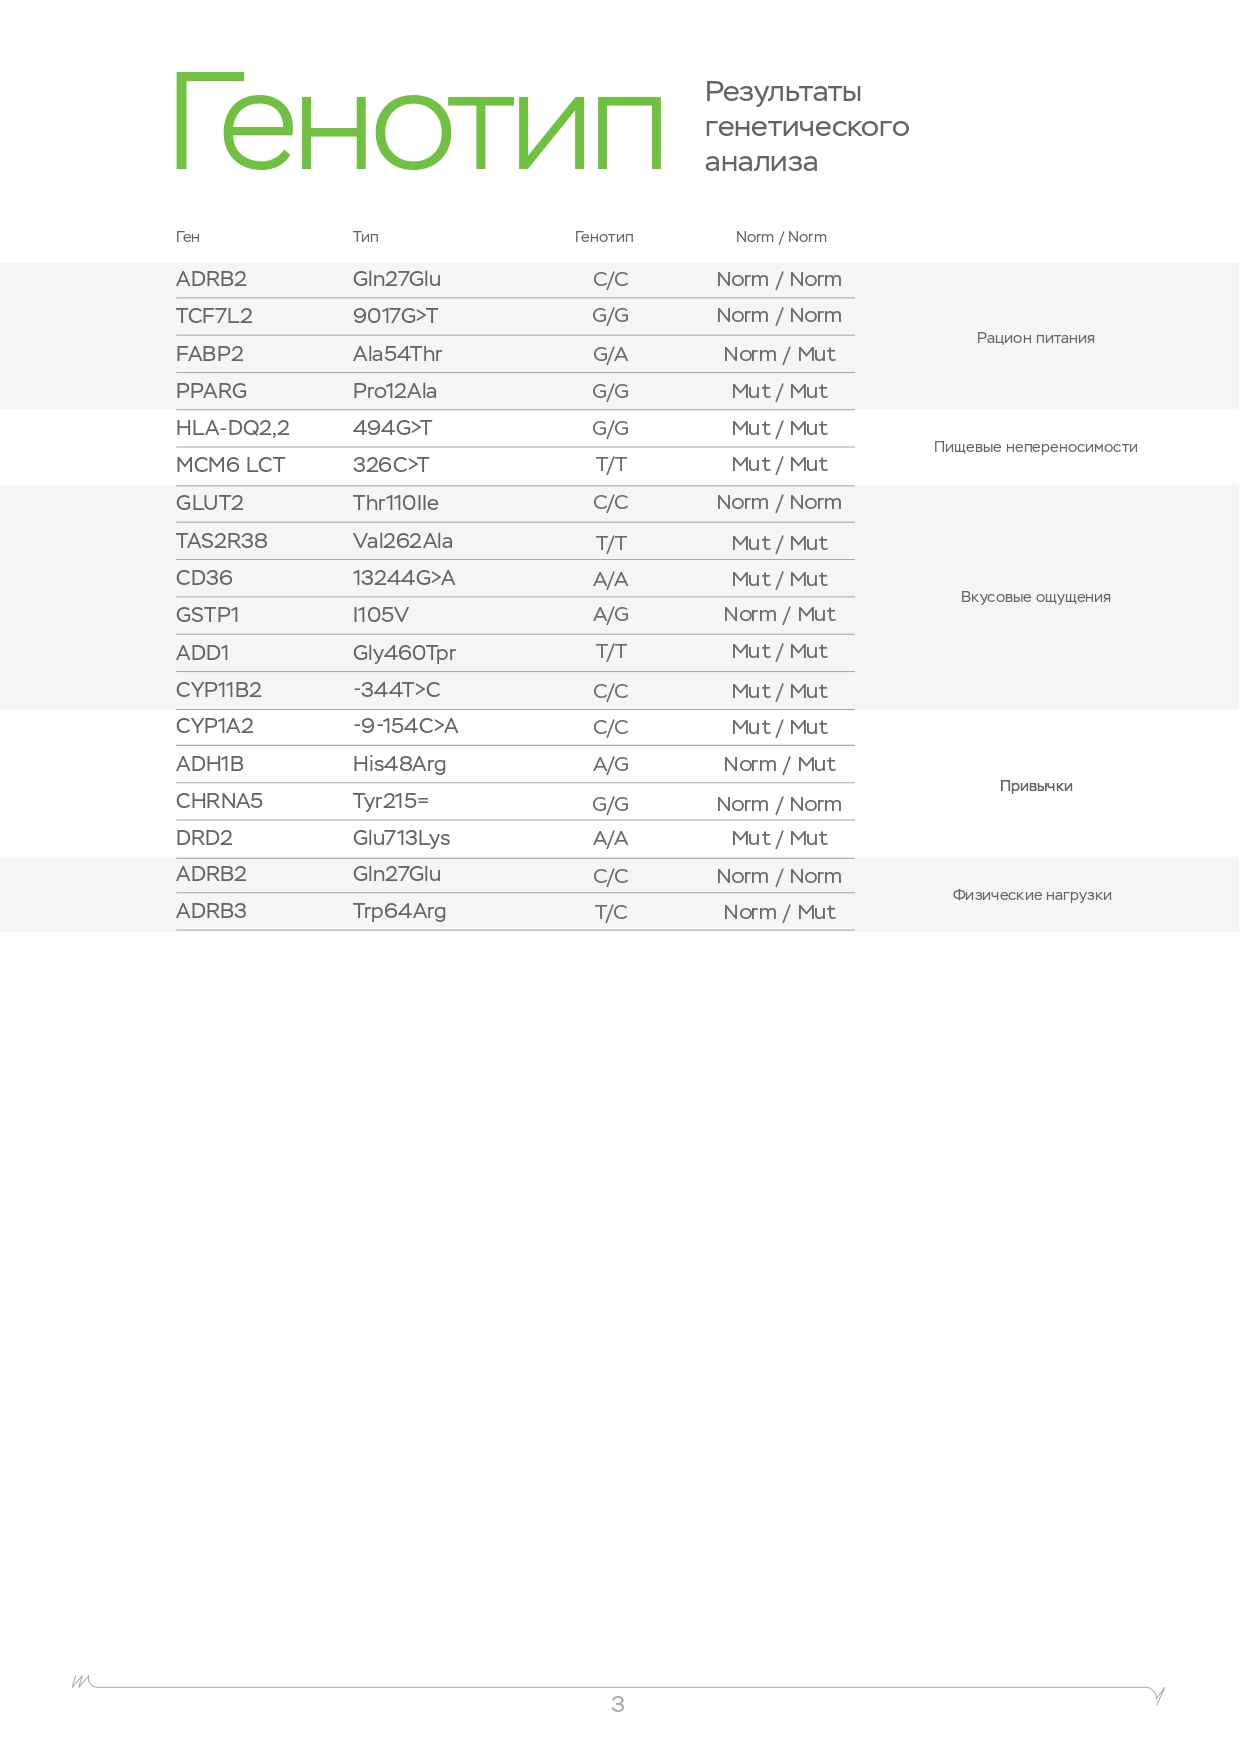Viewport: 1241px width, 1754px height.
Task: Select the MCM6 LCT gene name
Action: click(230, 465)
